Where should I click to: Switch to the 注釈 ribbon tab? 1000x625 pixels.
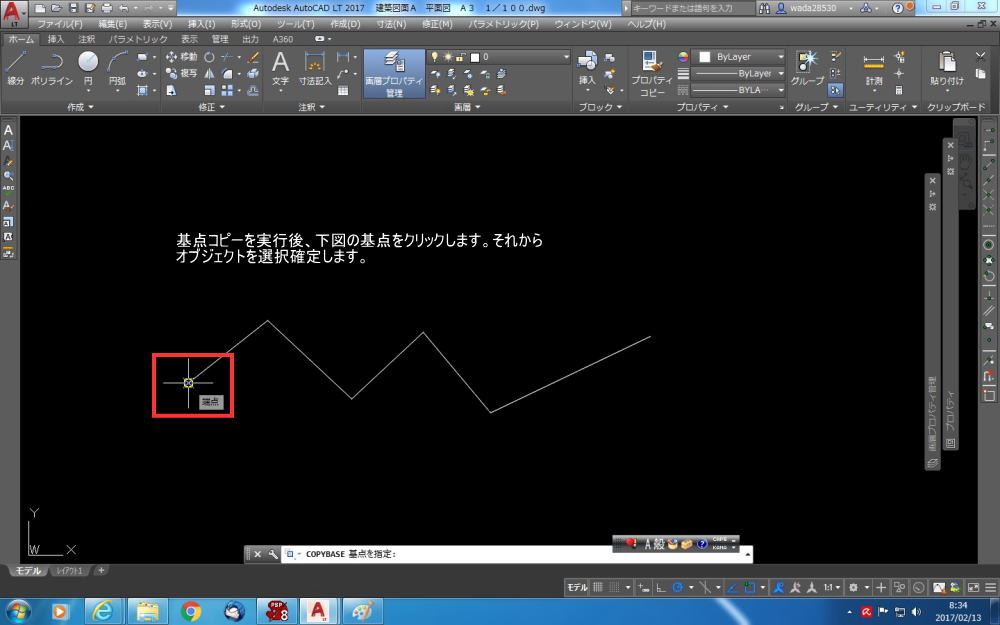tap(87, 39)
